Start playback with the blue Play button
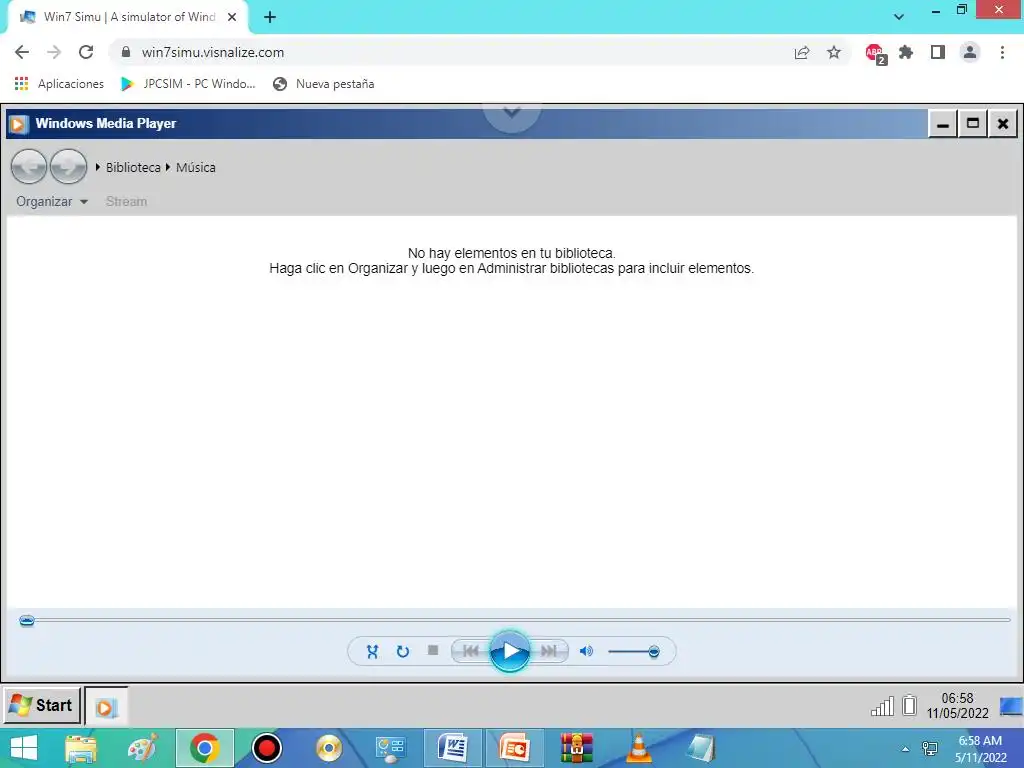The width and height of the screenshot is (1024, 768). [x=510, y=651]
